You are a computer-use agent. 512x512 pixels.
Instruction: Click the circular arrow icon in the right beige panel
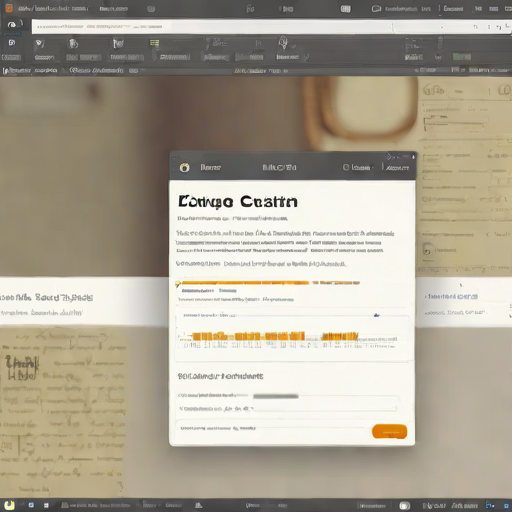427,250
